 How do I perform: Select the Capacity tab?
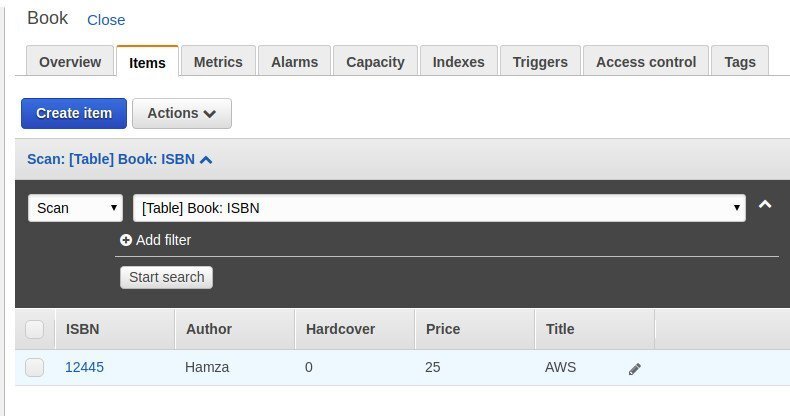[x=374, y=62]
